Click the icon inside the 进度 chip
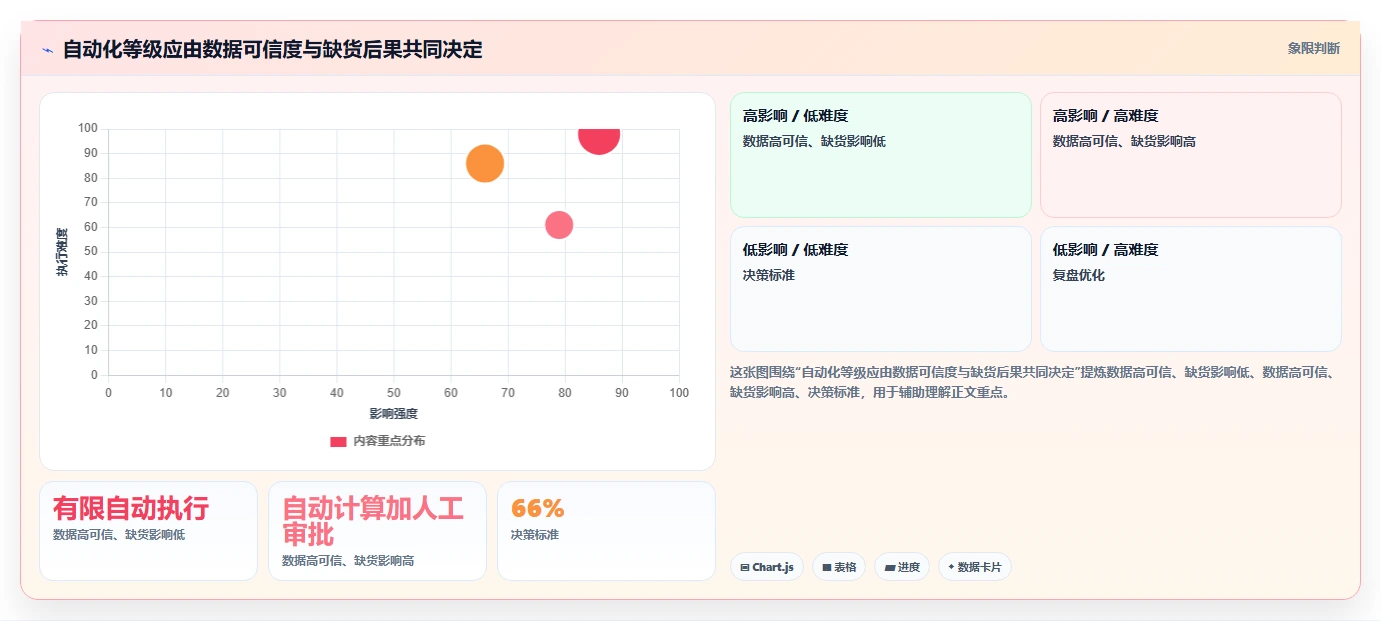The height and width of the screenshot is (621, 1381). (x=890, y=567)
